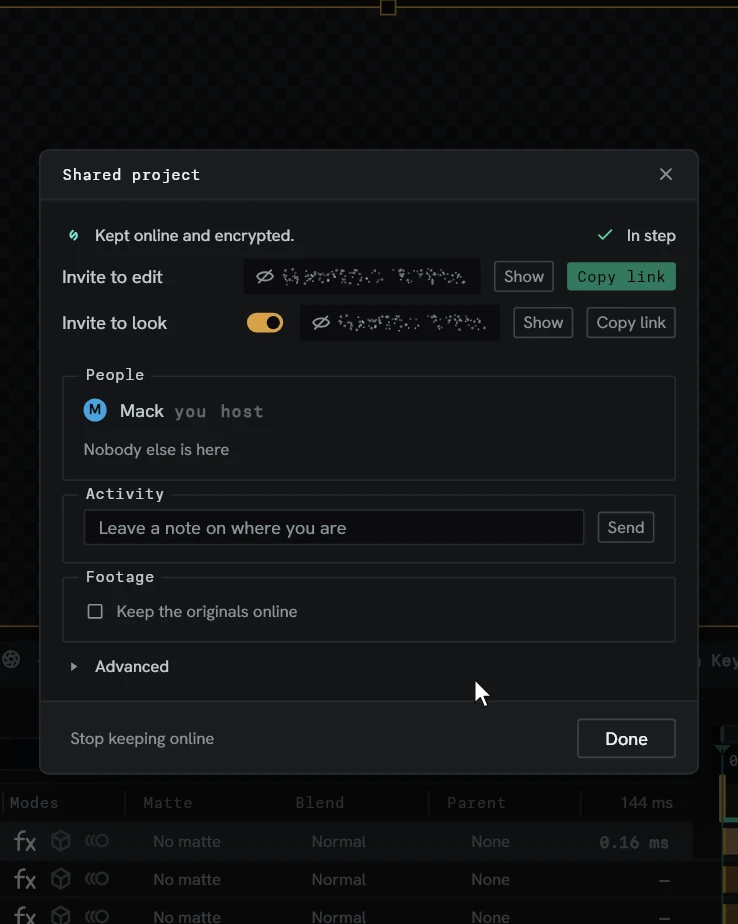
Task: Enable Keep the originals online
Action: click(95, 612)
